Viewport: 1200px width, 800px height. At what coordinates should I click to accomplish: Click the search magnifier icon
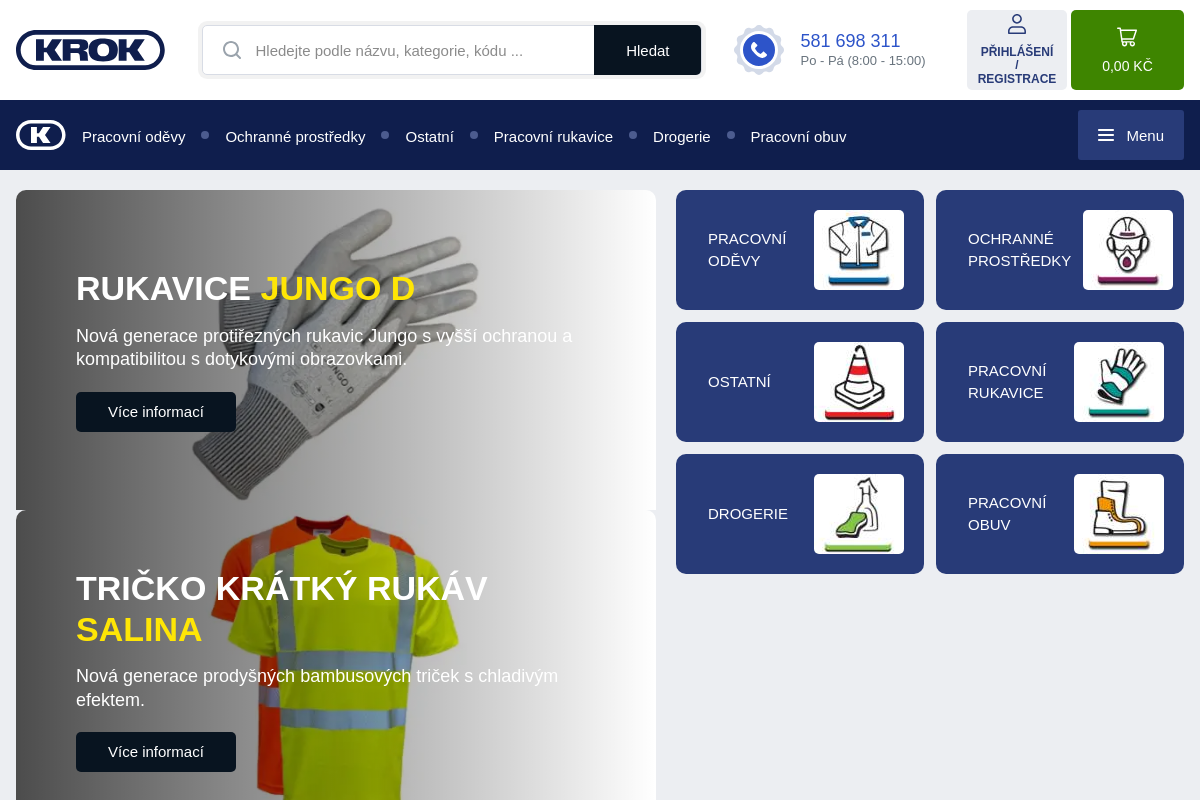point(232,50)
